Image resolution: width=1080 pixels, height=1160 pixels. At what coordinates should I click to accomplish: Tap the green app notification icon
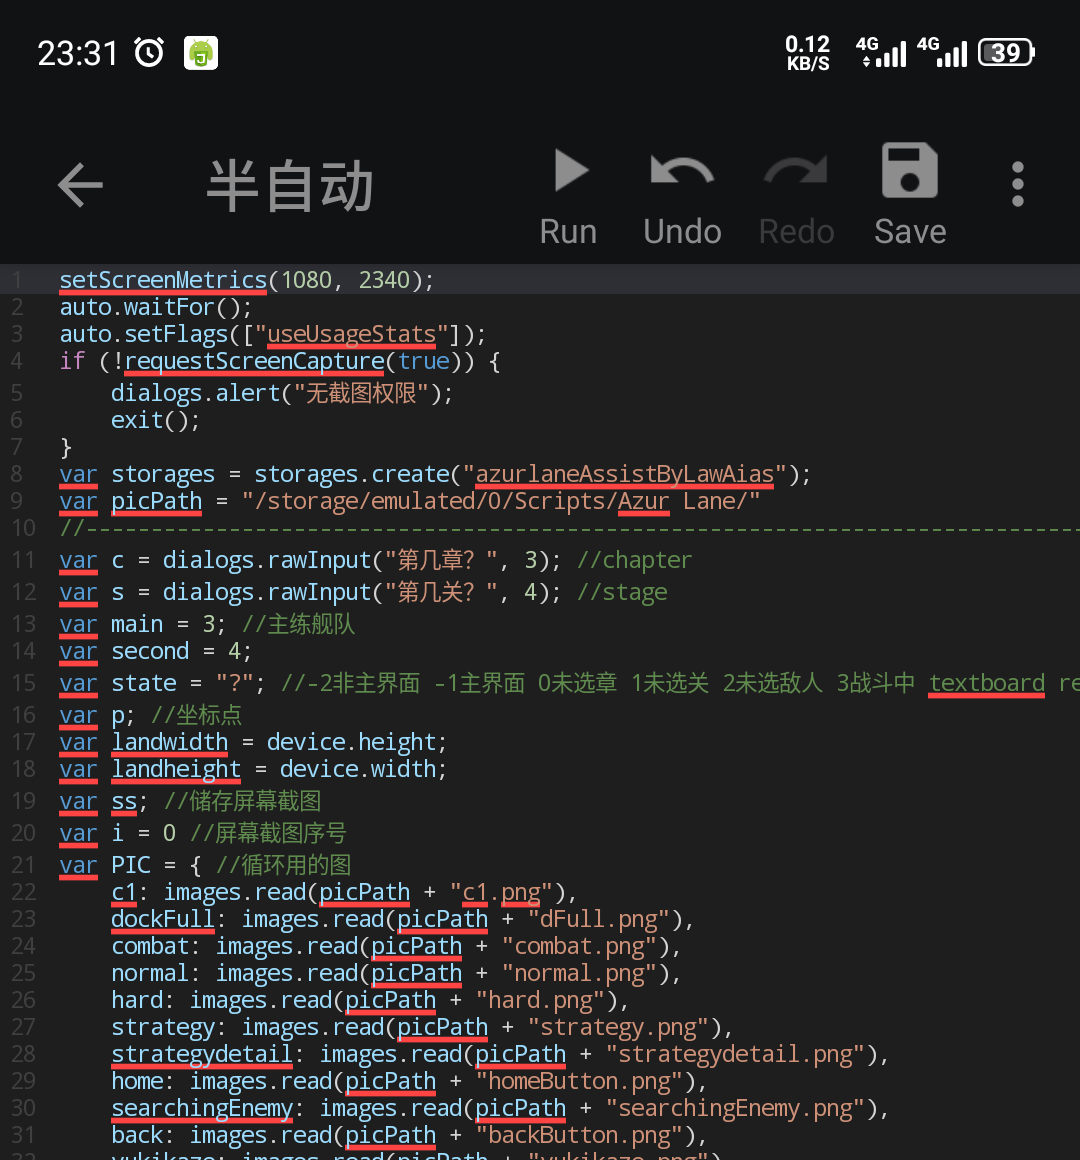click(201, 53)
